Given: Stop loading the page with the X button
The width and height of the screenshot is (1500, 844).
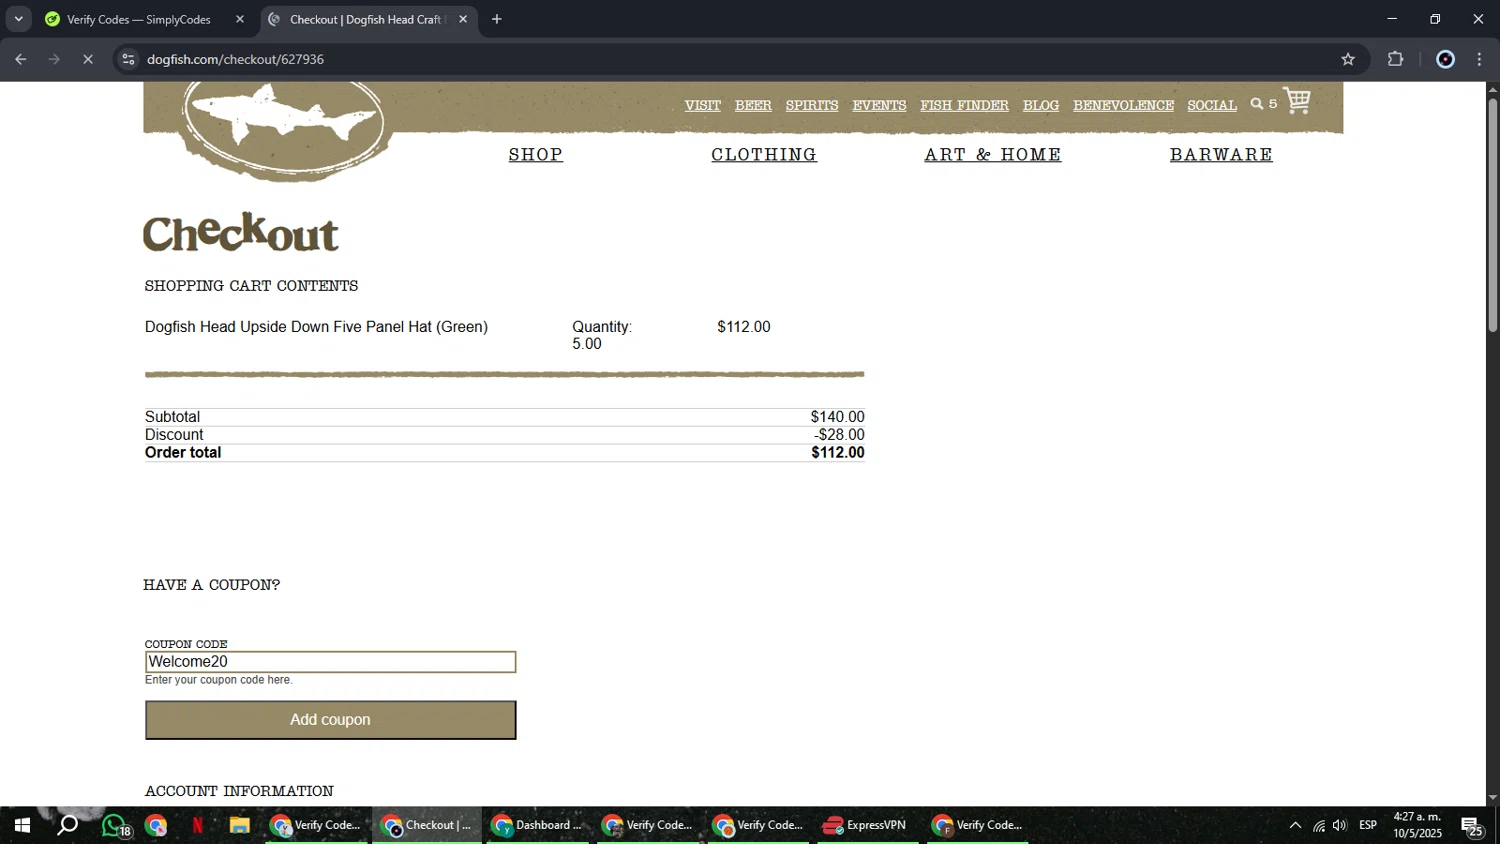Looking at the screenshot, I should pyautogui.click(x=88, y=59).
